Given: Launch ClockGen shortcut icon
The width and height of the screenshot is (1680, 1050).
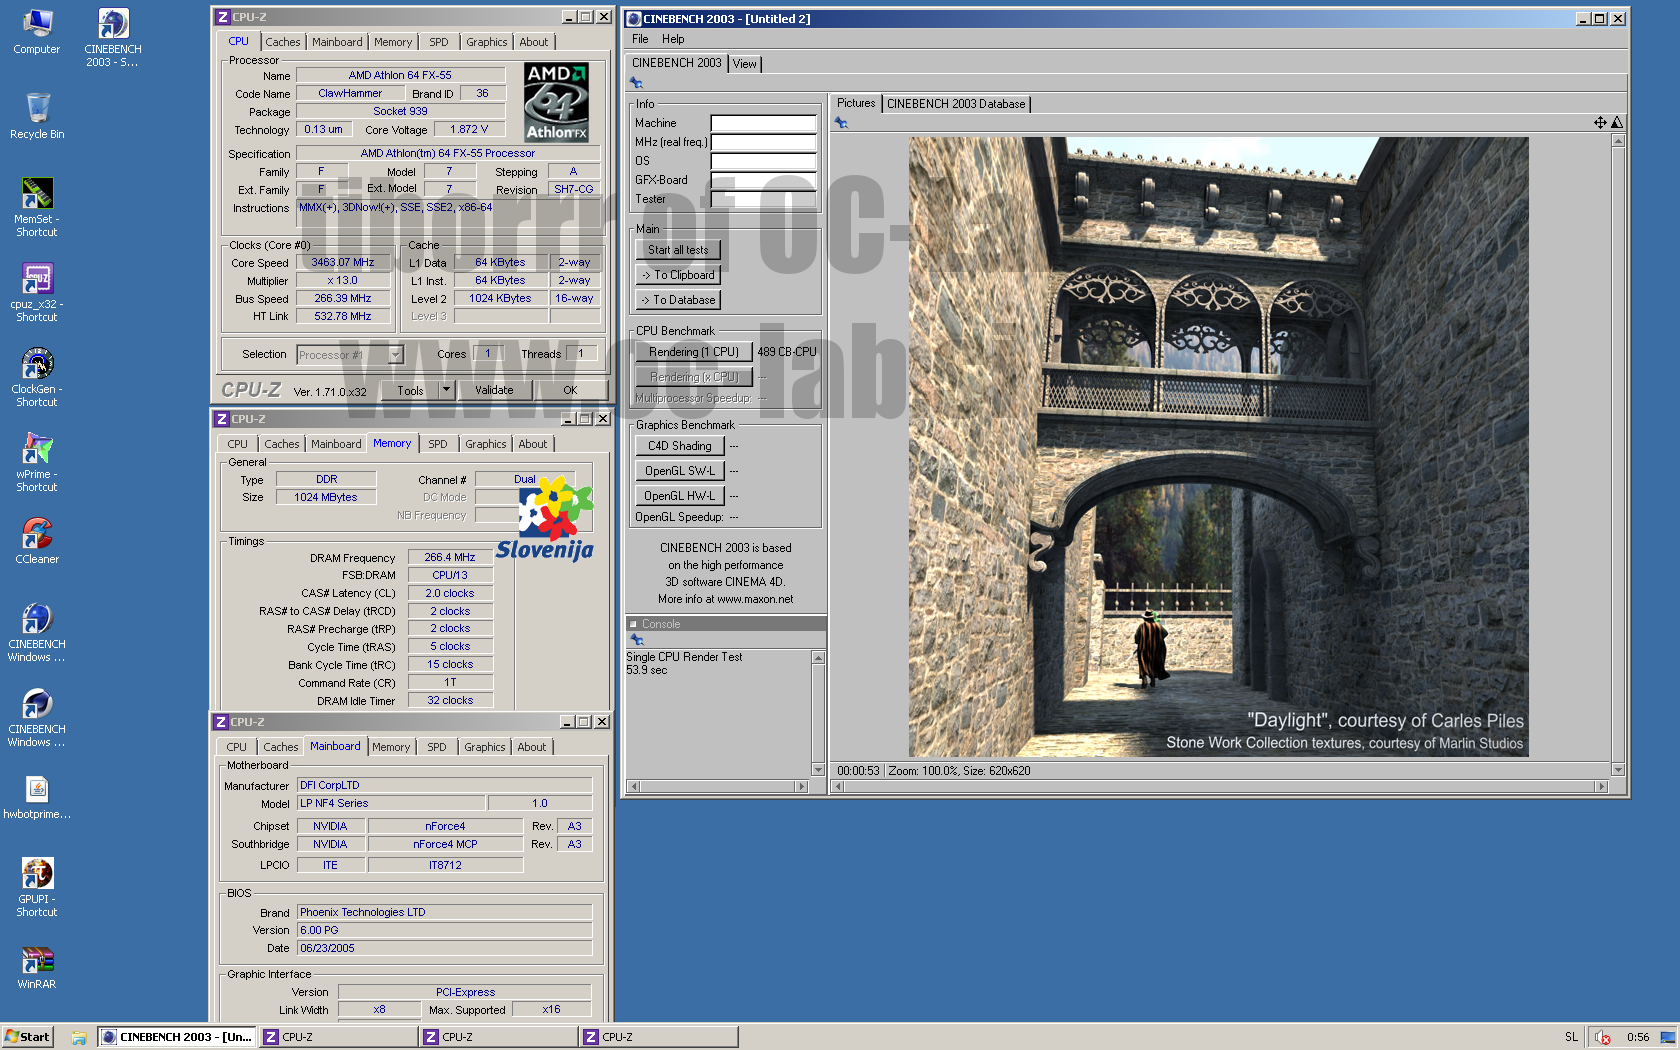Looking at the screenshot, I should [x=36, y=377].
